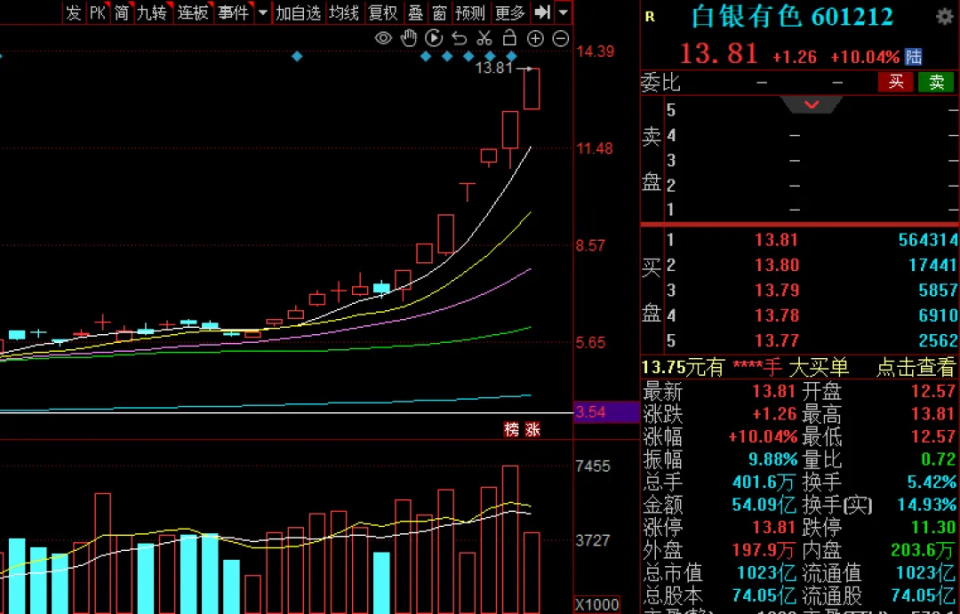Start chart replay with the play icon
Viewport: 960px width, 614px height.
(433, 39)
